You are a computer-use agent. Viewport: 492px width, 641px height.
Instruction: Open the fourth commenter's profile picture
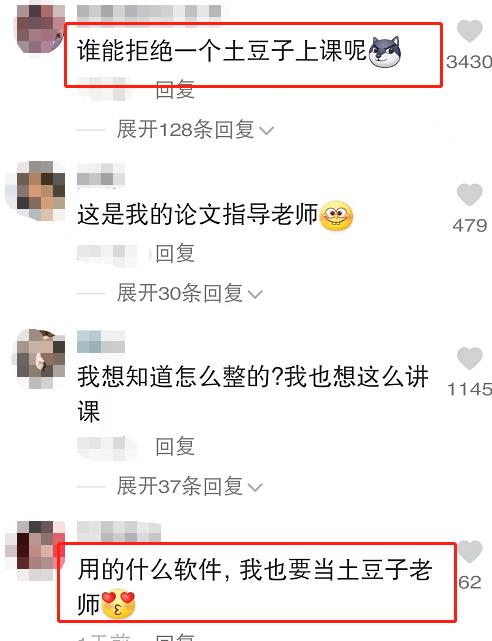pyautogui.click(x=39, y=550)
